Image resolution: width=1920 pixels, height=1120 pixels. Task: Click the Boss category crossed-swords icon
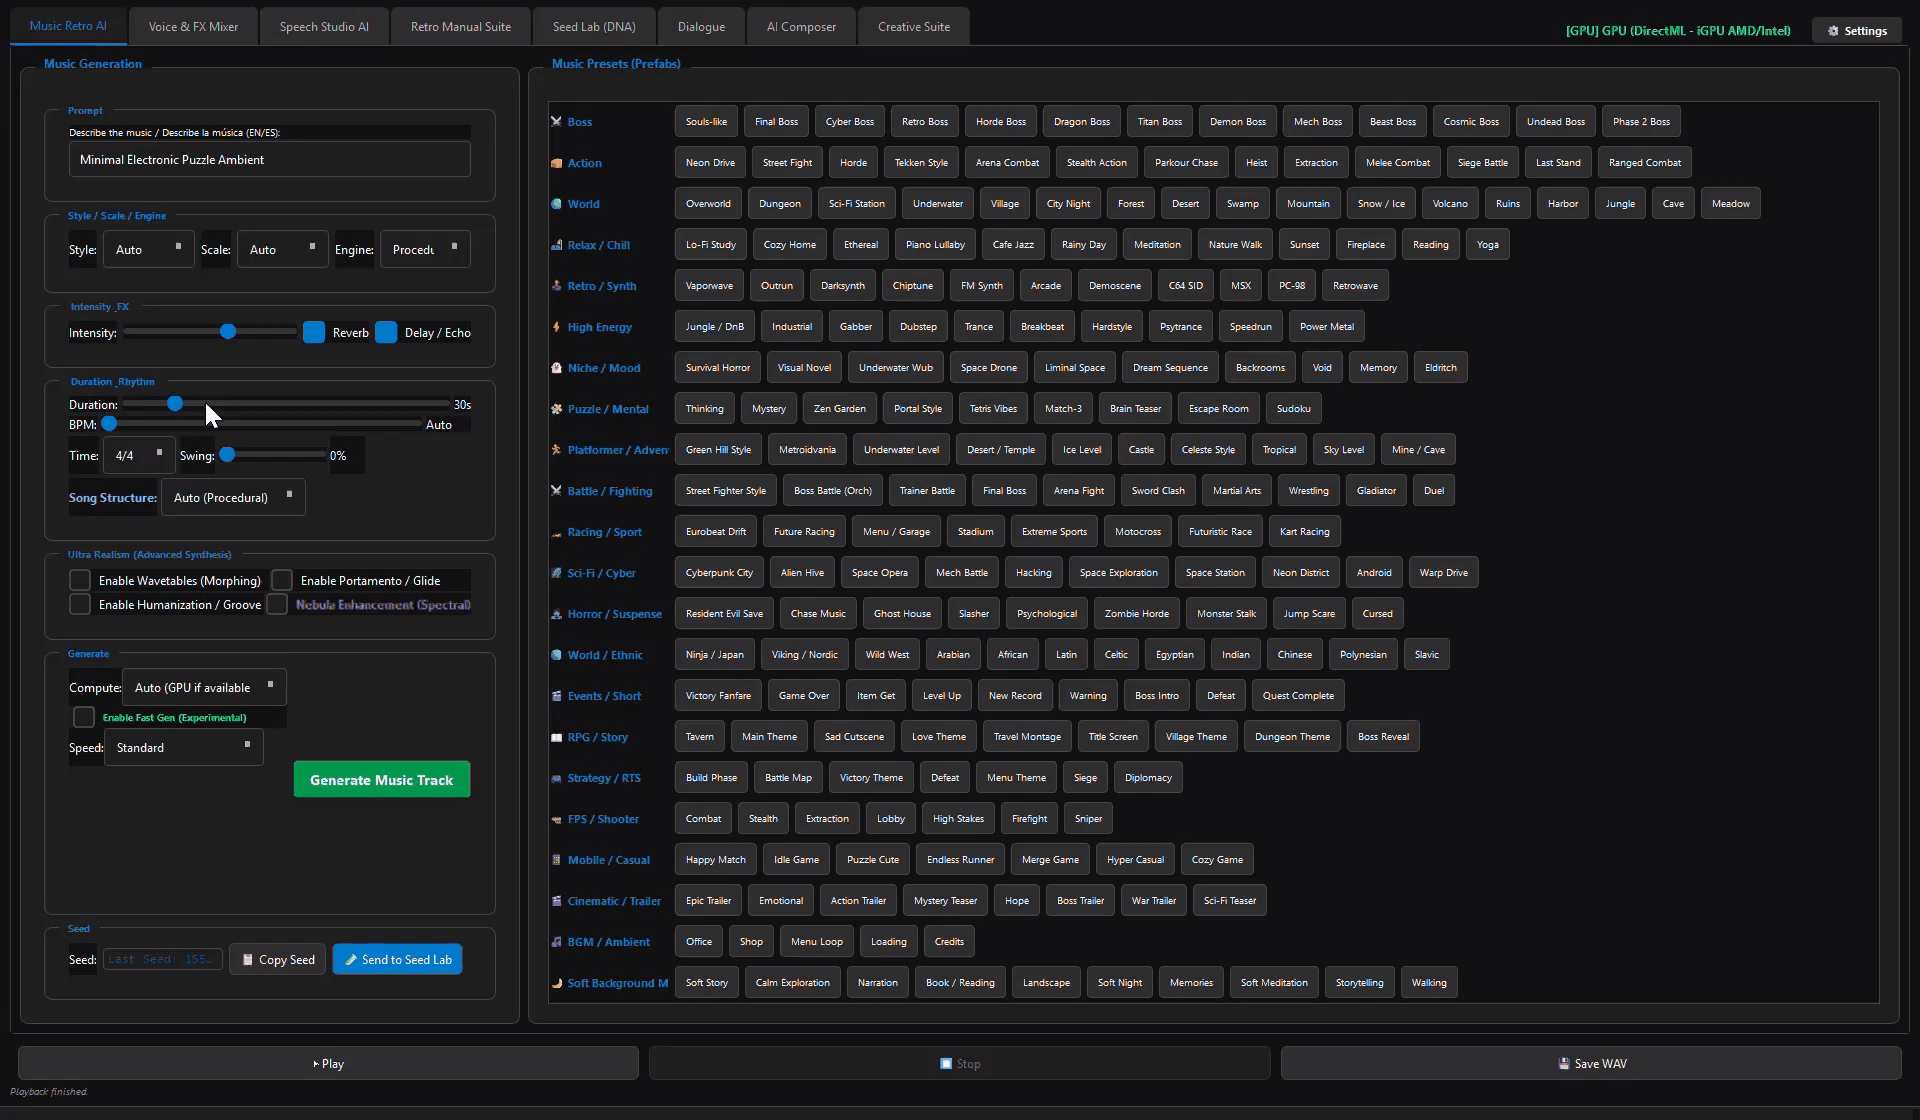pyautogui.click(x=556, y=122)
